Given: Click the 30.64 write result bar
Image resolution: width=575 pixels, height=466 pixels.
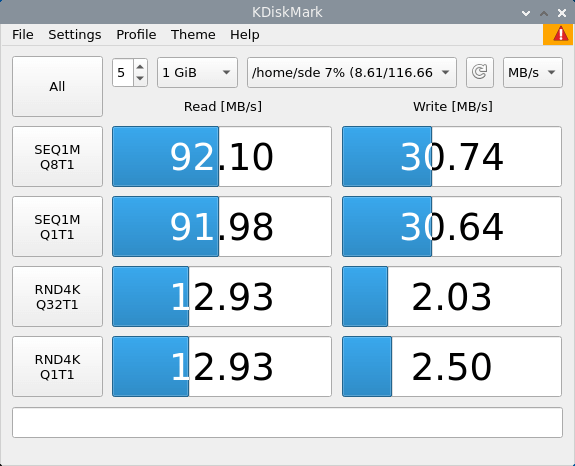Looking at the screenshot, I should [x=452, y=227].
